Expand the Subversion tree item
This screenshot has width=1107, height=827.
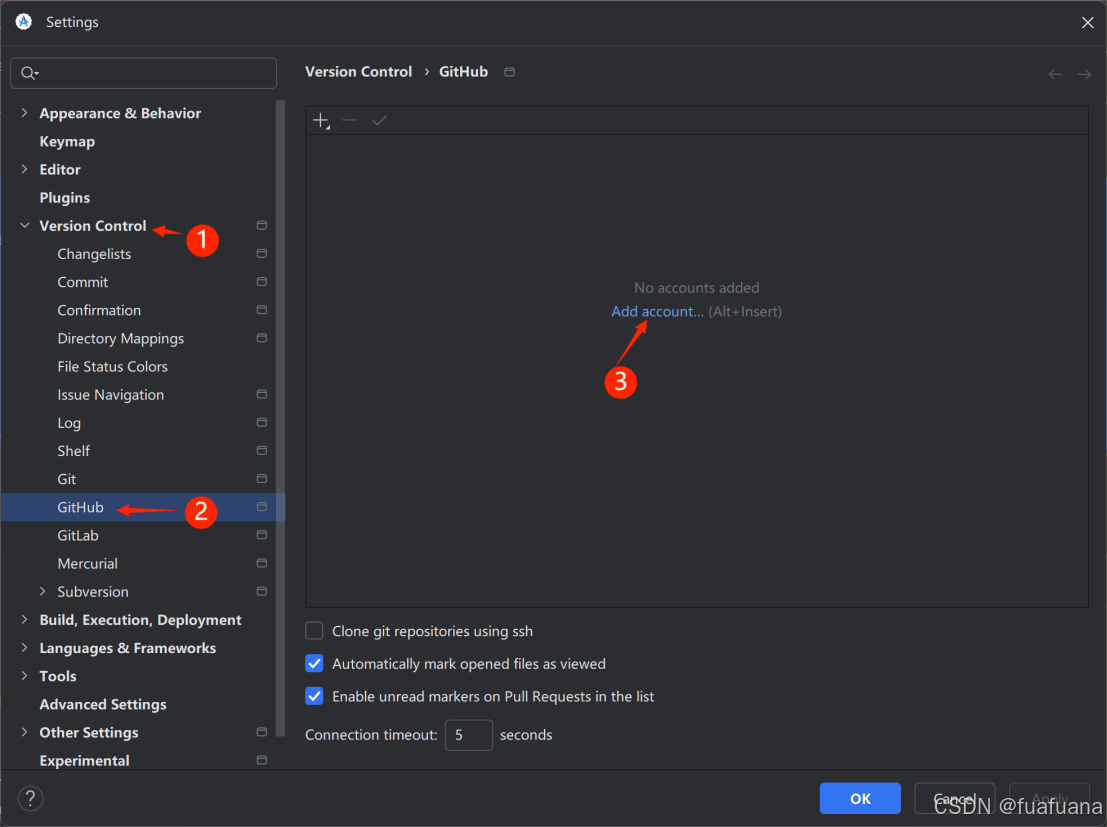(42, 591)
